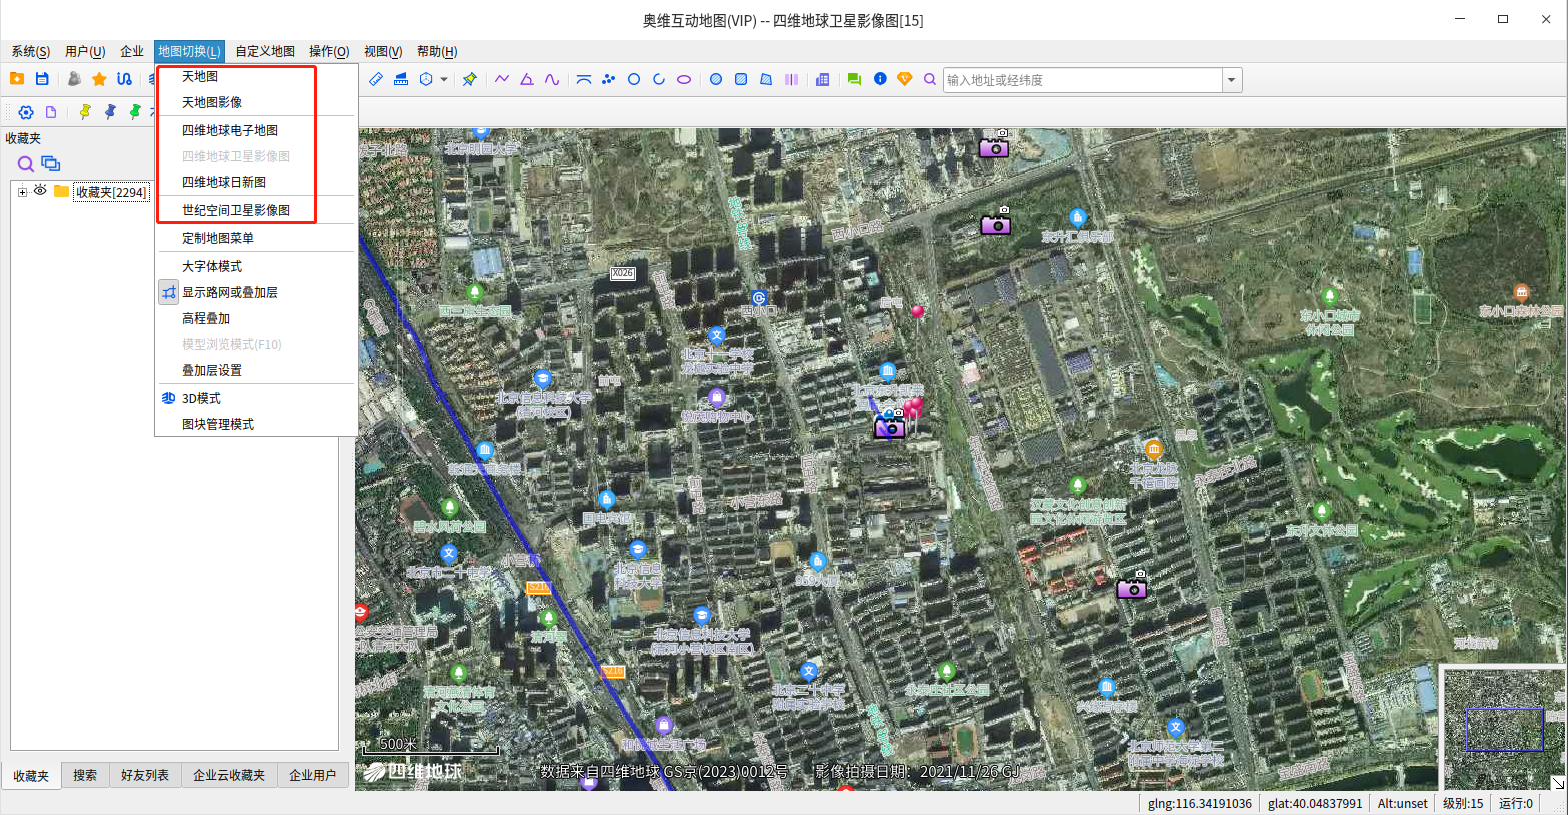Viewport: 1568px width, 815px height.
Task: Click the blue route track icon
Action: click(124, 79)
